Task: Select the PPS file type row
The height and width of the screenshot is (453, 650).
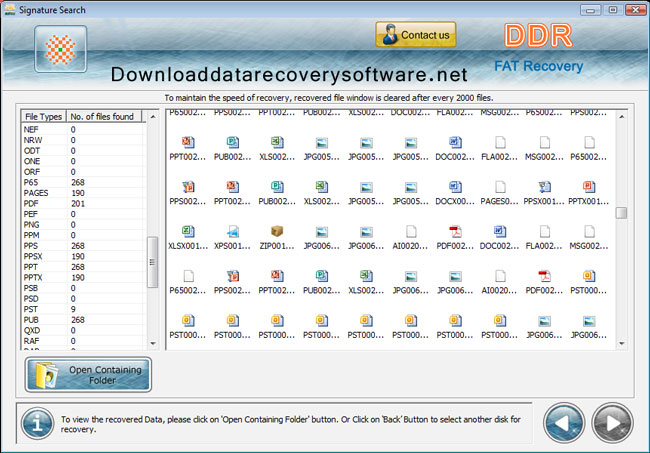Action: coord(83,246)
